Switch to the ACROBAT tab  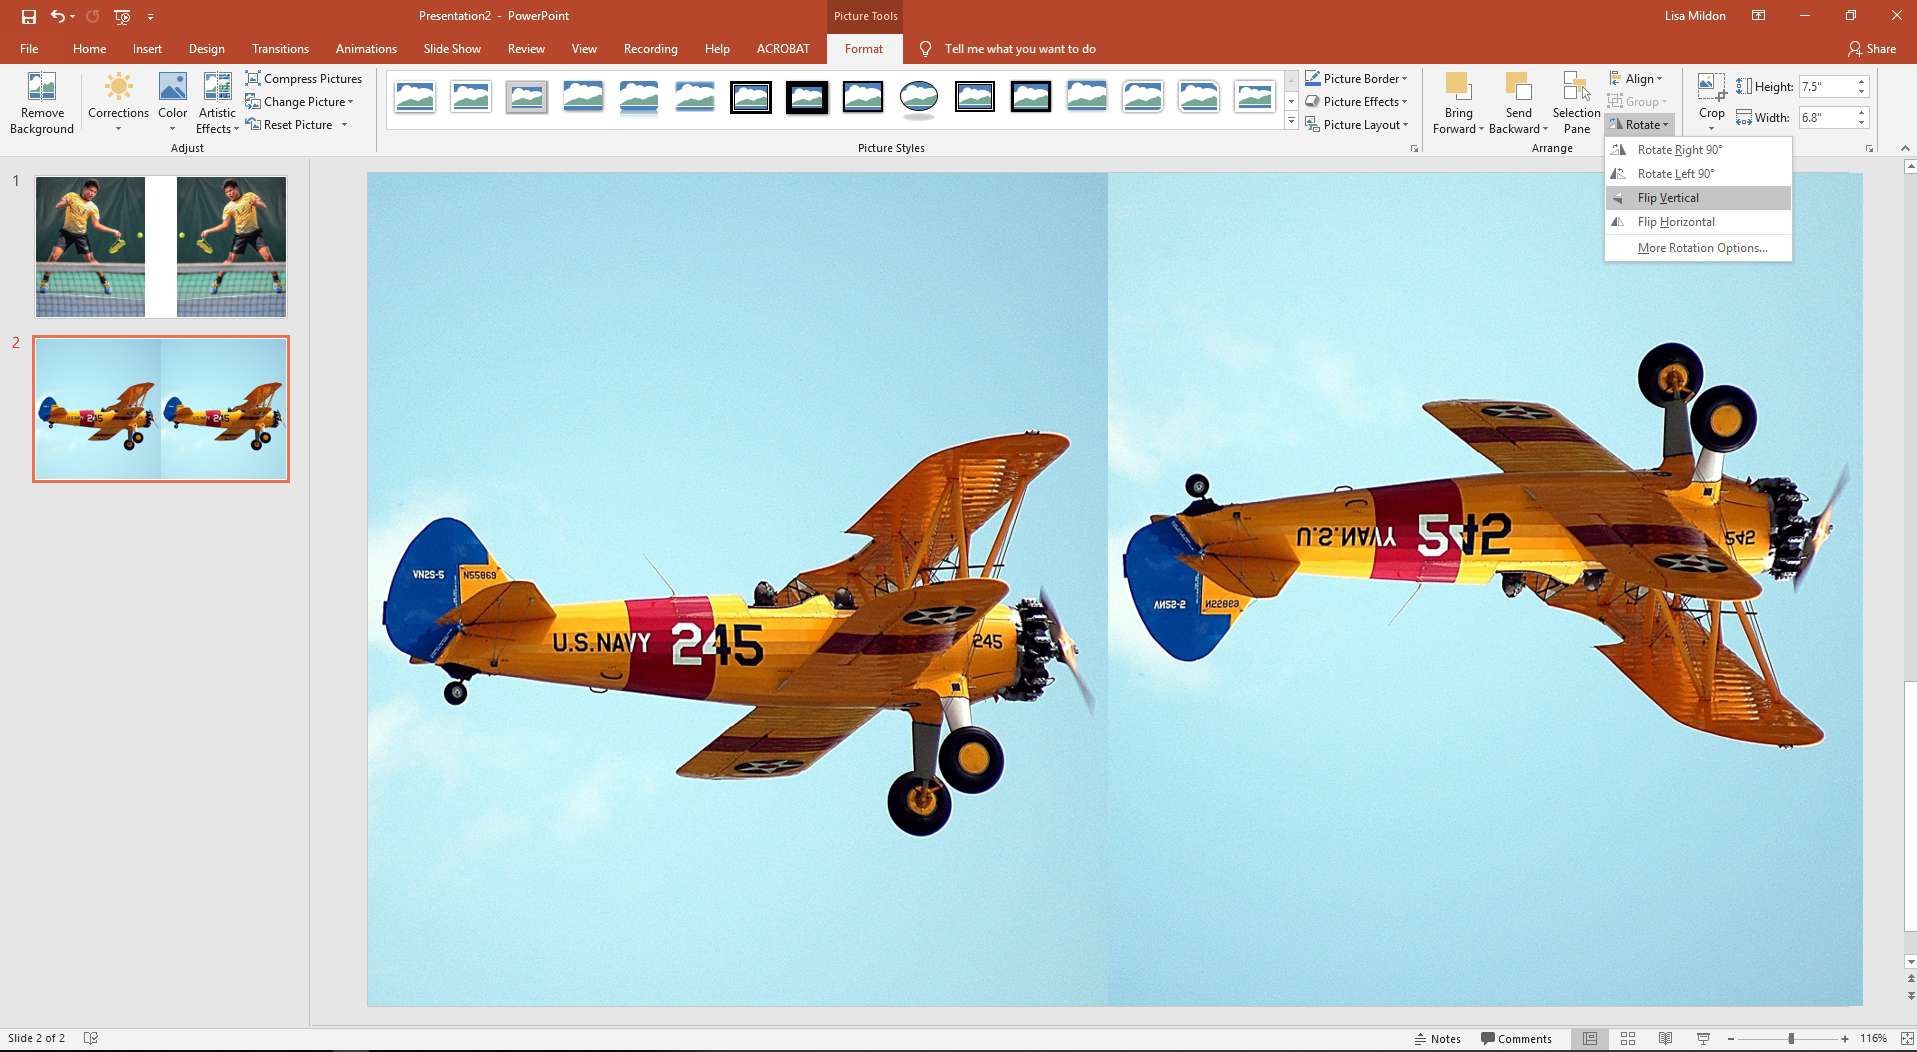click(x=783, y=48)
